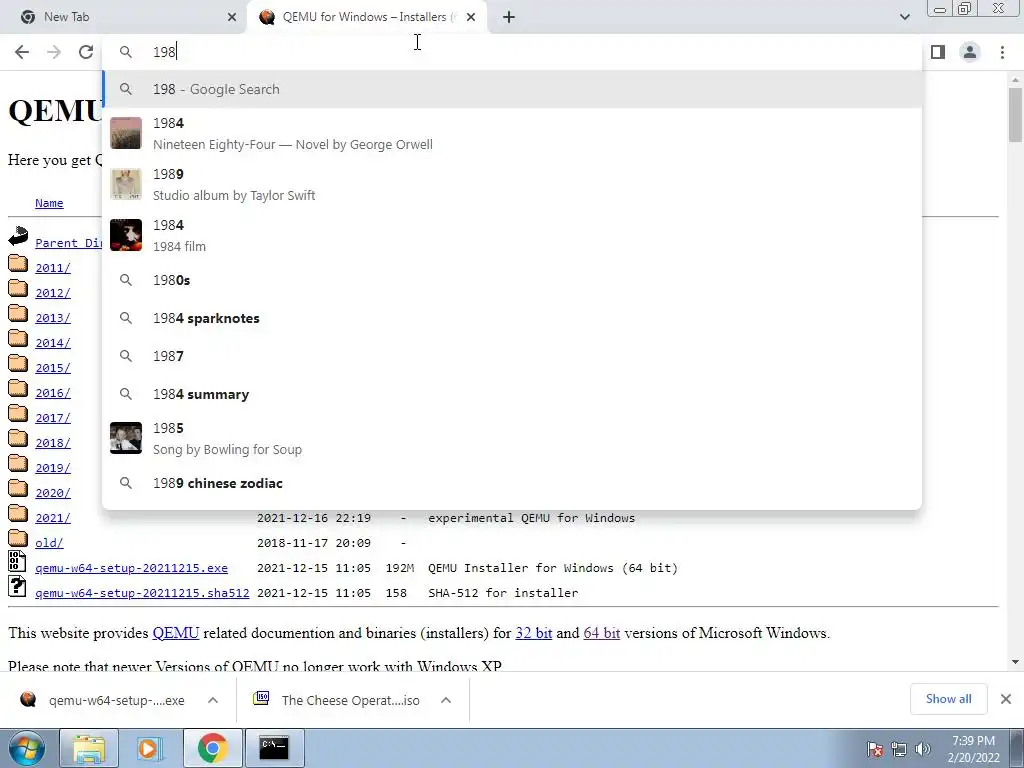The width and height of the screenshot is (1024, 768).
Task: Choose the 1984 George Orwell novel suggestion
Action: pos(513,133)
